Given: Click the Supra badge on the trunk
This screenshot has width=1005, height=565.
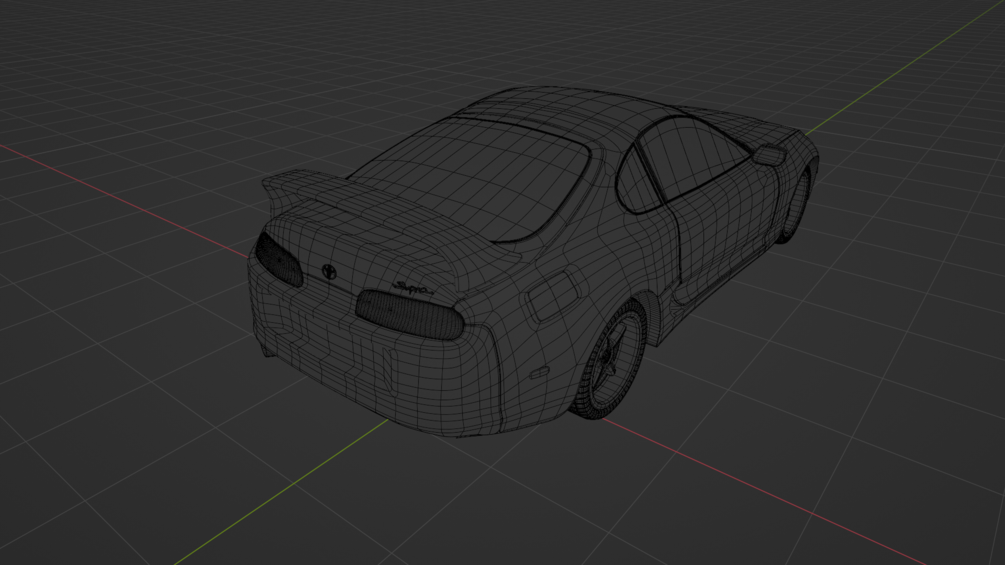Looking at the screenshot, I should pyautogui.click(x=413, y=289).
